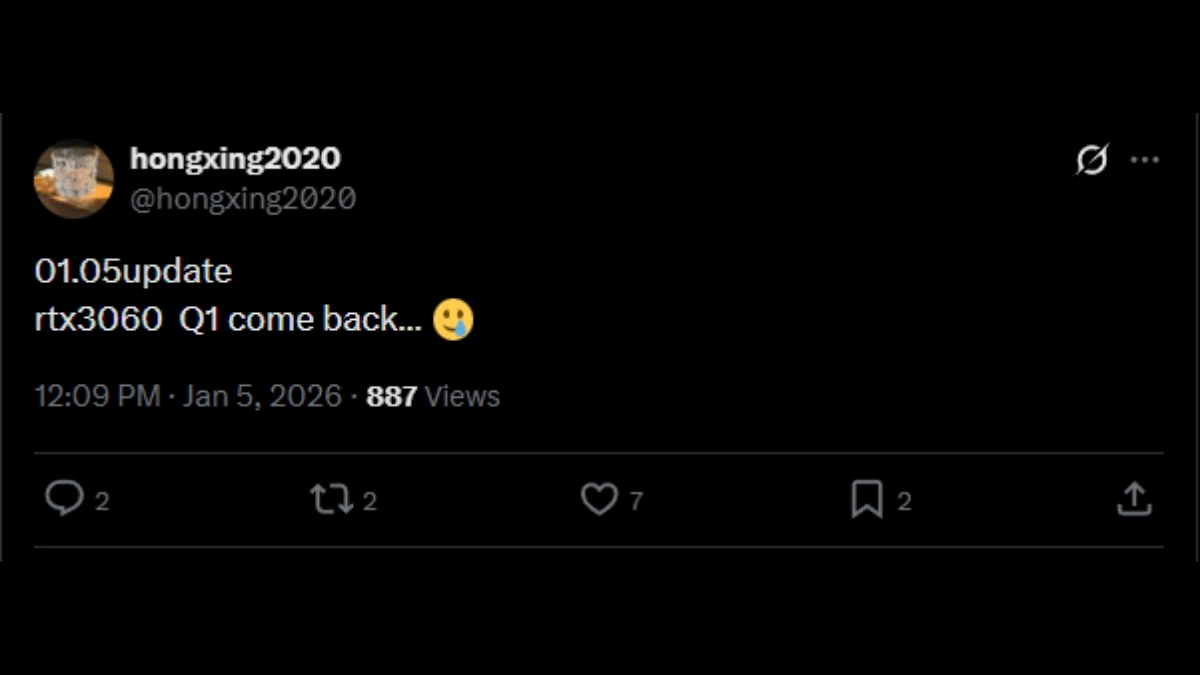This screenshot has width=1200, height=675.
Task: Repost the tweet using the arrows icon
Action: 331,498
